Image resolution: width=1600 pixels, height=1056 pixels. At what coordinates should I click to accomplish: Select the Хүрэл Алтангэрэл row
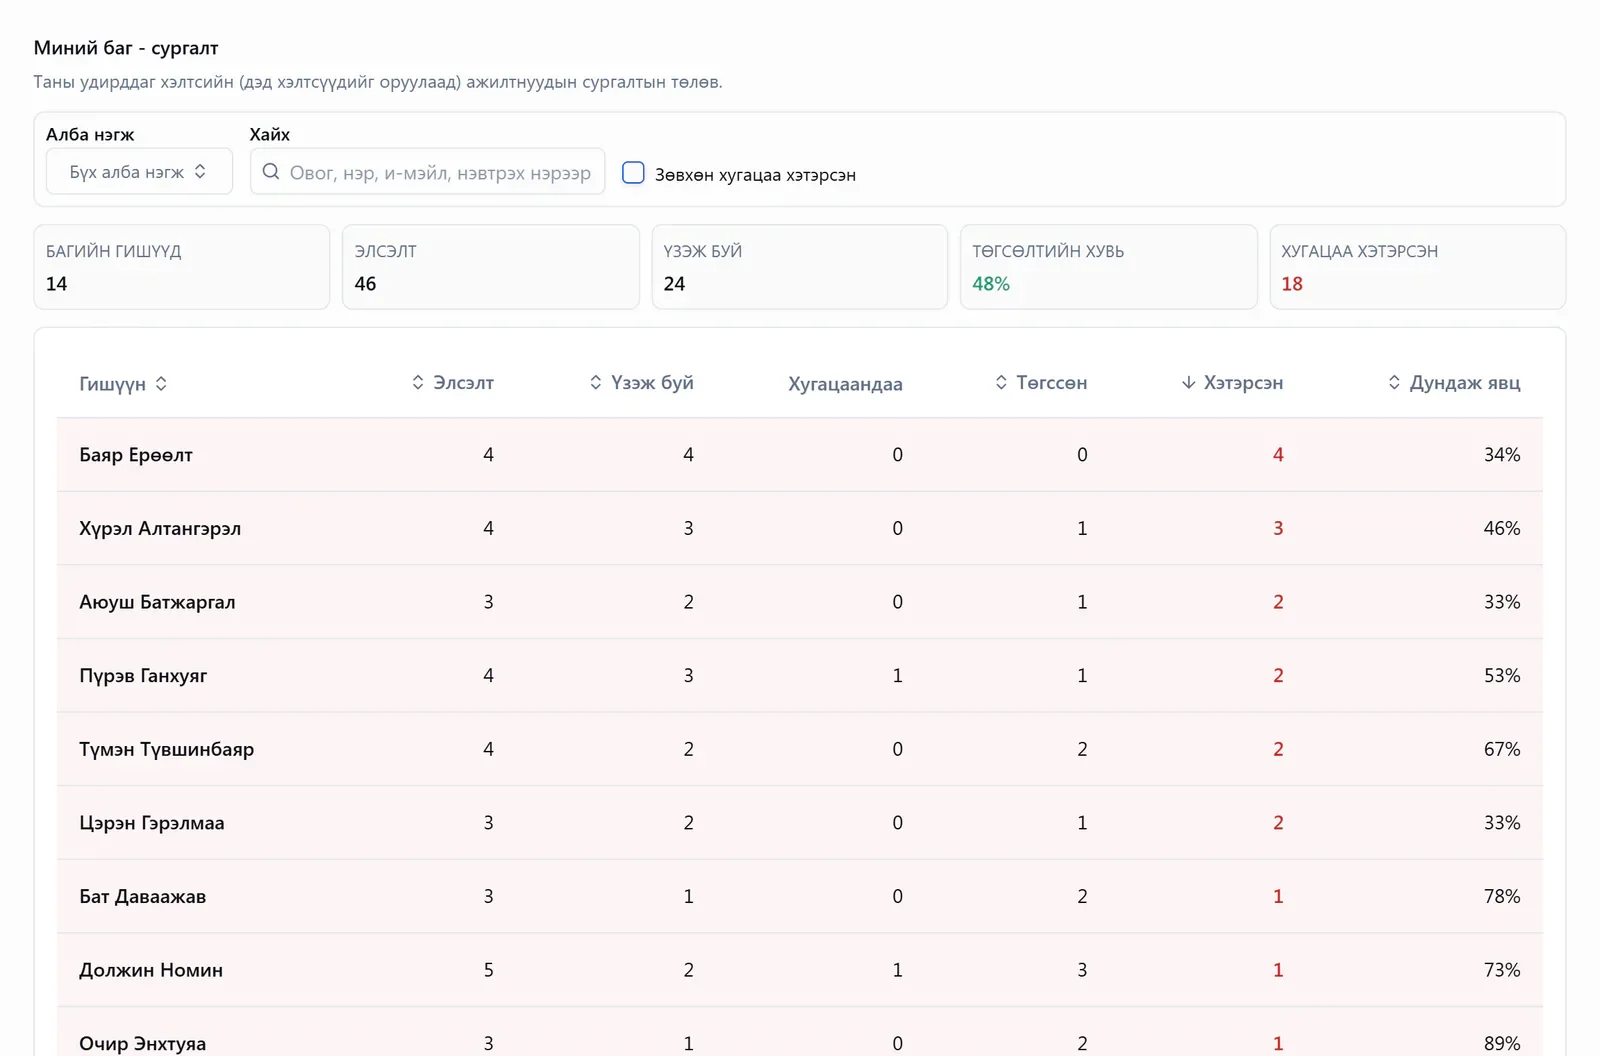coord(800,528)
